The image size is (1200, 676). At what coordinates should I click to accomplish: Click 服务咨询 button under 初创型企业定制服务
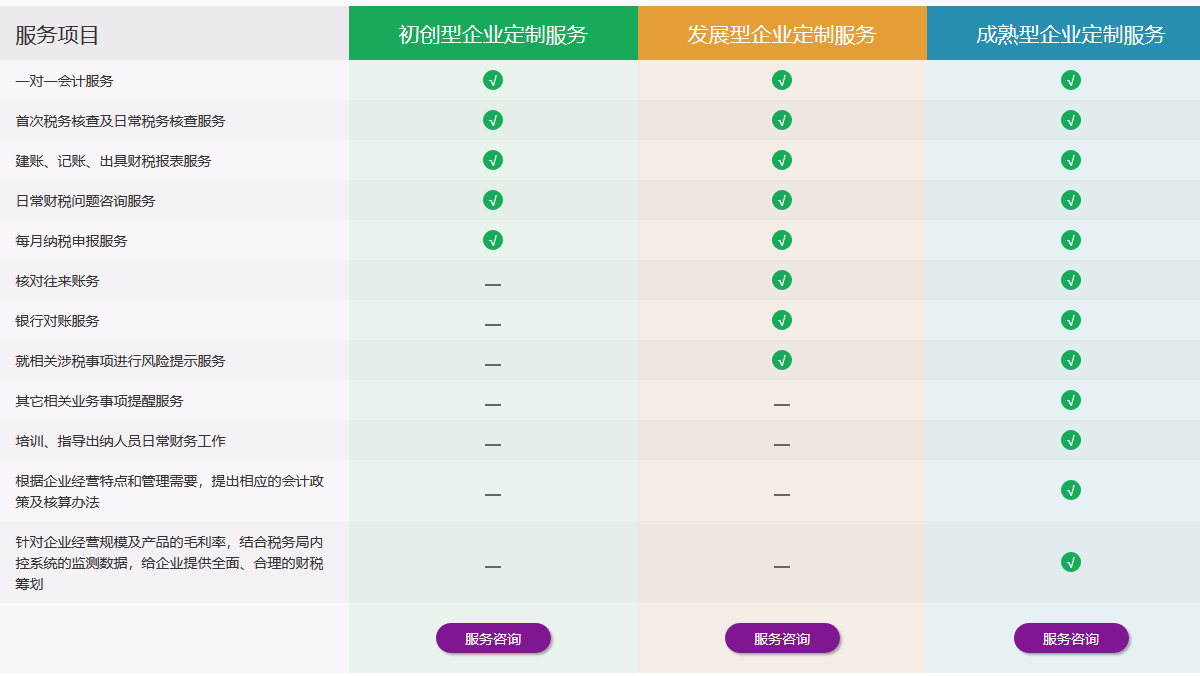493,638
